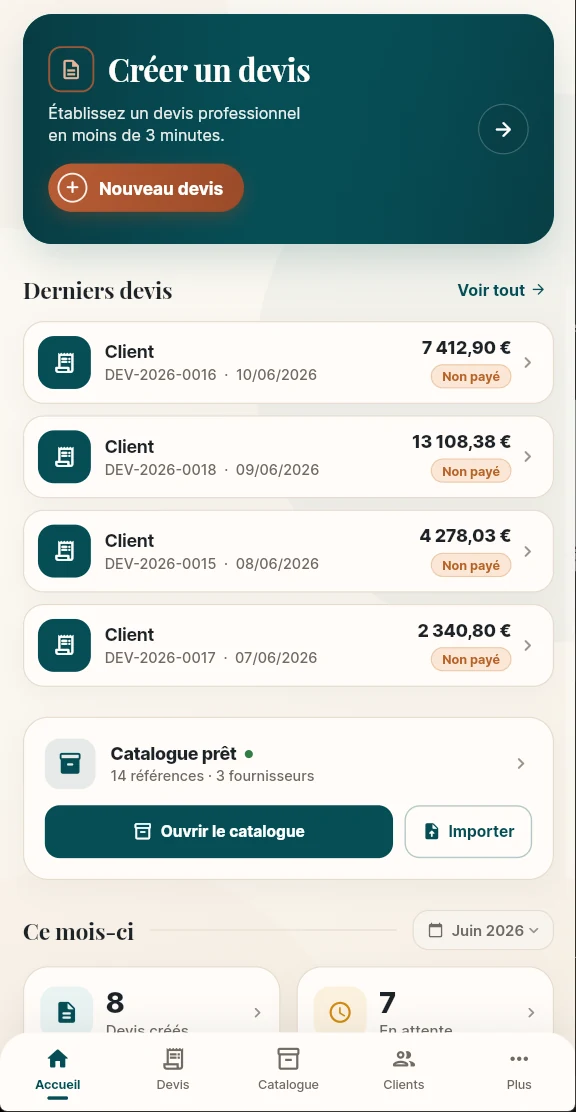Click the Nouveau devis button
The height and width of the screenshot is (1112, 576).
[146, 188]
